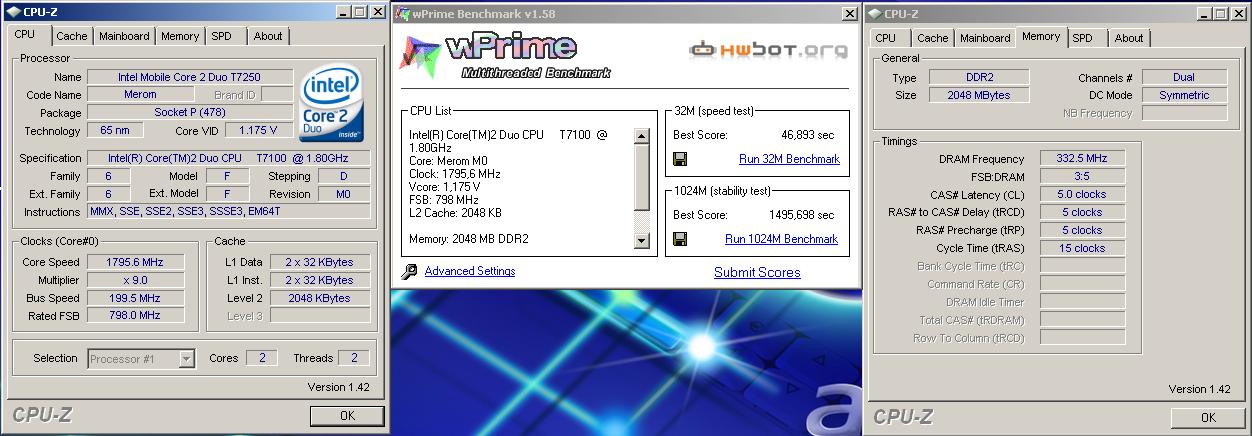Click the Stepping value D

point(343,176)
